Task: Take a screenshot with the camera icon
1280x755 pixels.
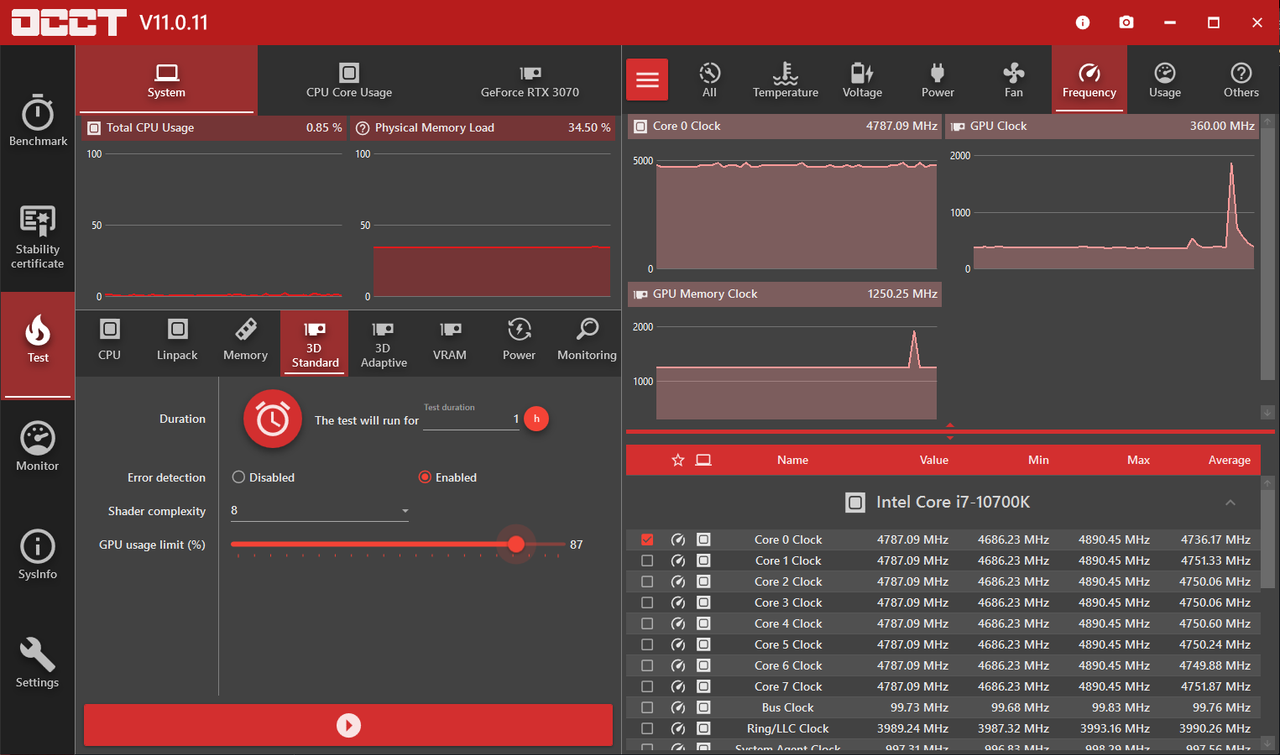Action: tap(1127, 22)
